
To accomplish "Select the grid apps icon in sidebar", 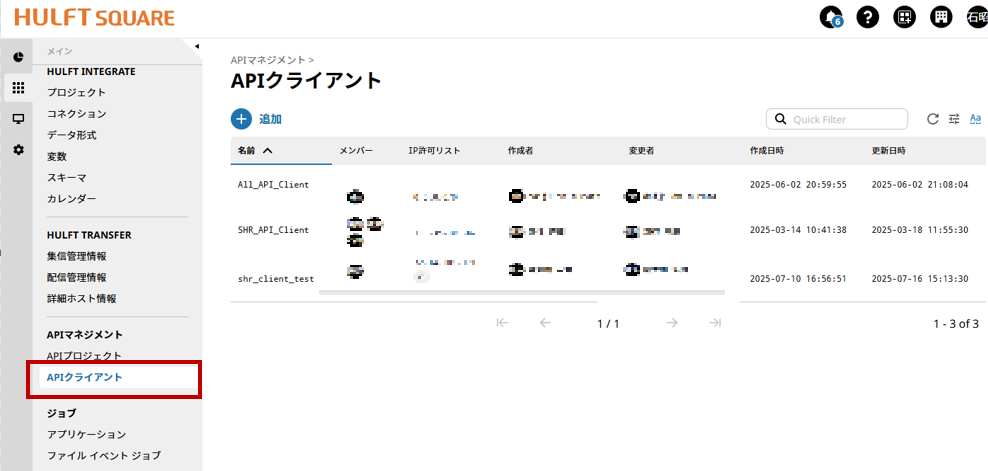I will tap(18, 88).
